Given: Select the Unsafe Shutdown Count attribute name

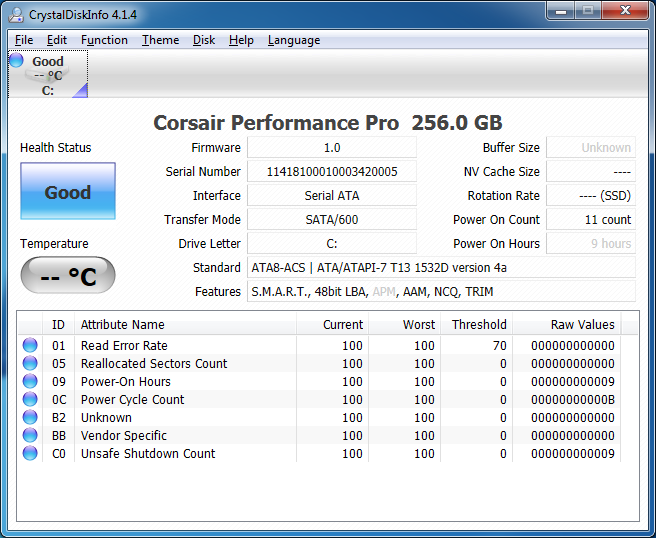Looking at the screenshot, I should (x=148, y=453).
